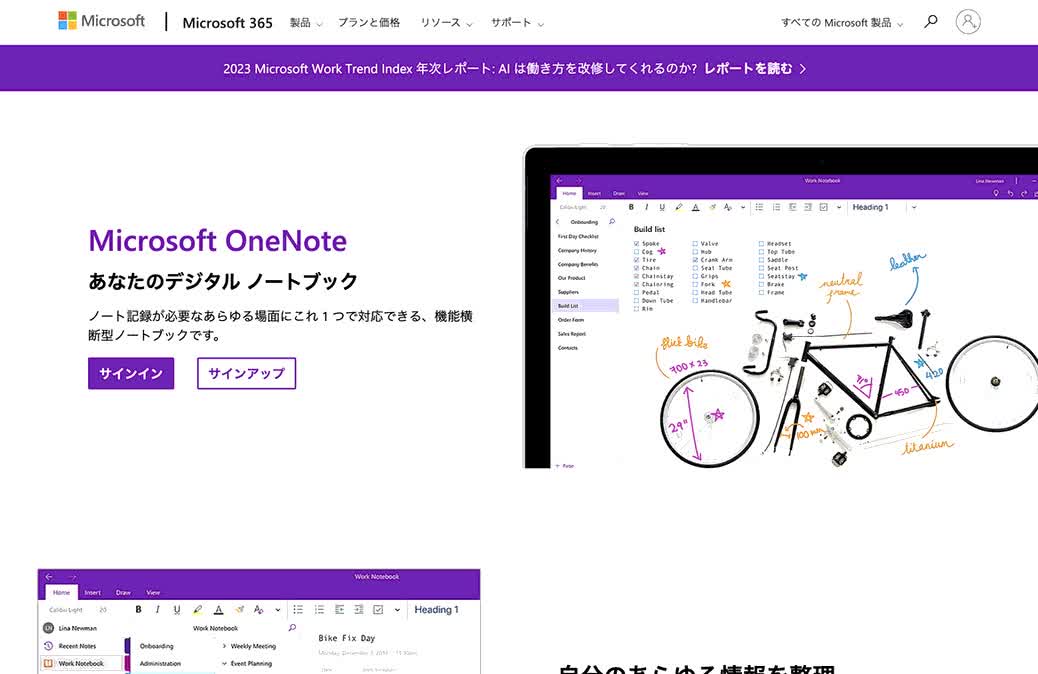Expand すべての Microsoft 製品 dropdown
Viewport: 1038px width, 674px height.
click(x=841, y=23)
